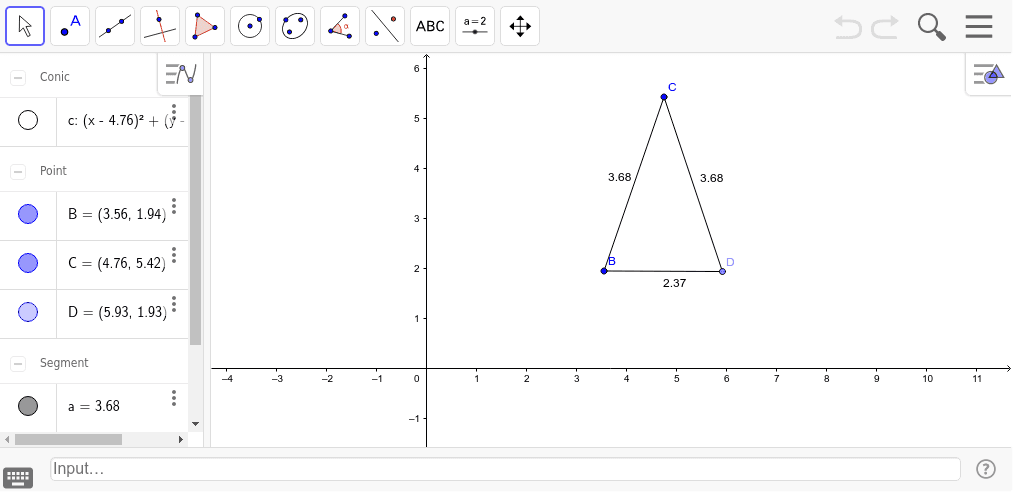This screenshot has width=1013, height=492.
Task: Toggle visibility of segment a
Action: click(28, 406)
